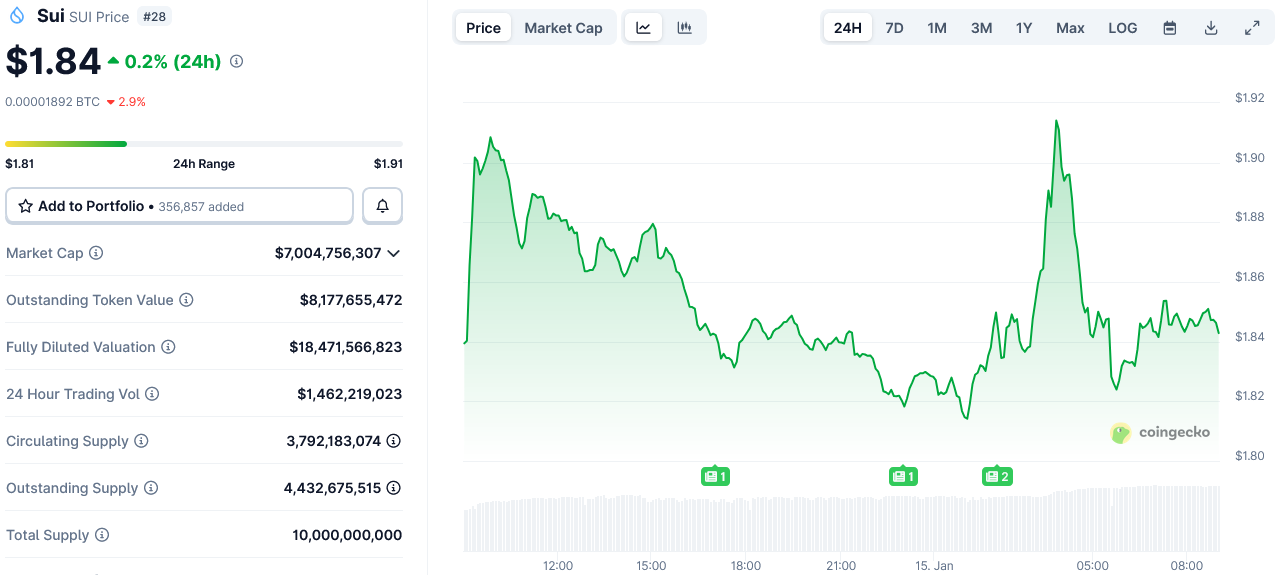Download the chart data
The width and height of the screenshot is (1278, 575).
1210,28
